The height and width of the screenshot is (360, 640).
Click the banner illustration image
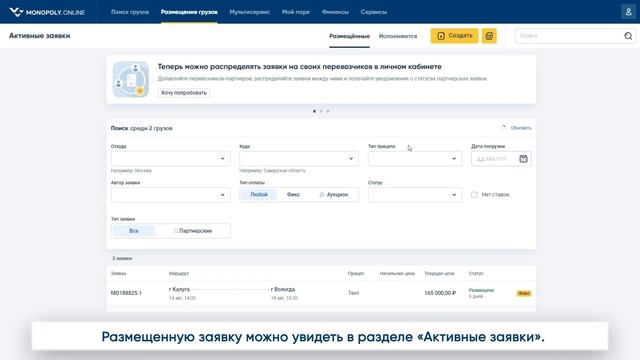coord(131,80)
